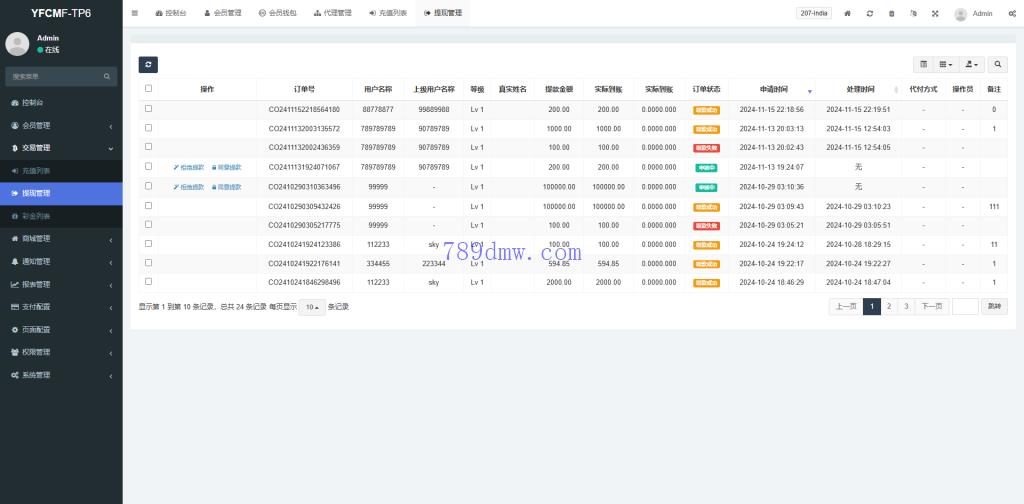Open the table search magnifier button
This screenshot has width=1024, height=504.
pos(998,64)
